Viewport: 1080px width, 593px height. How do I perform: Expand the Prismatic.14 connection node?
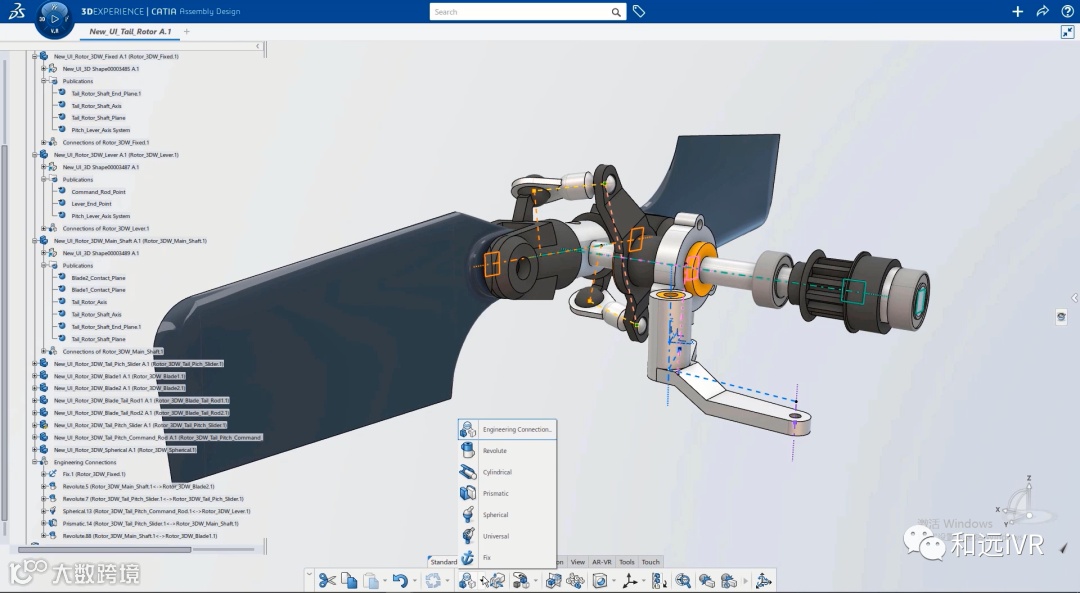click(x=43, y=523)
